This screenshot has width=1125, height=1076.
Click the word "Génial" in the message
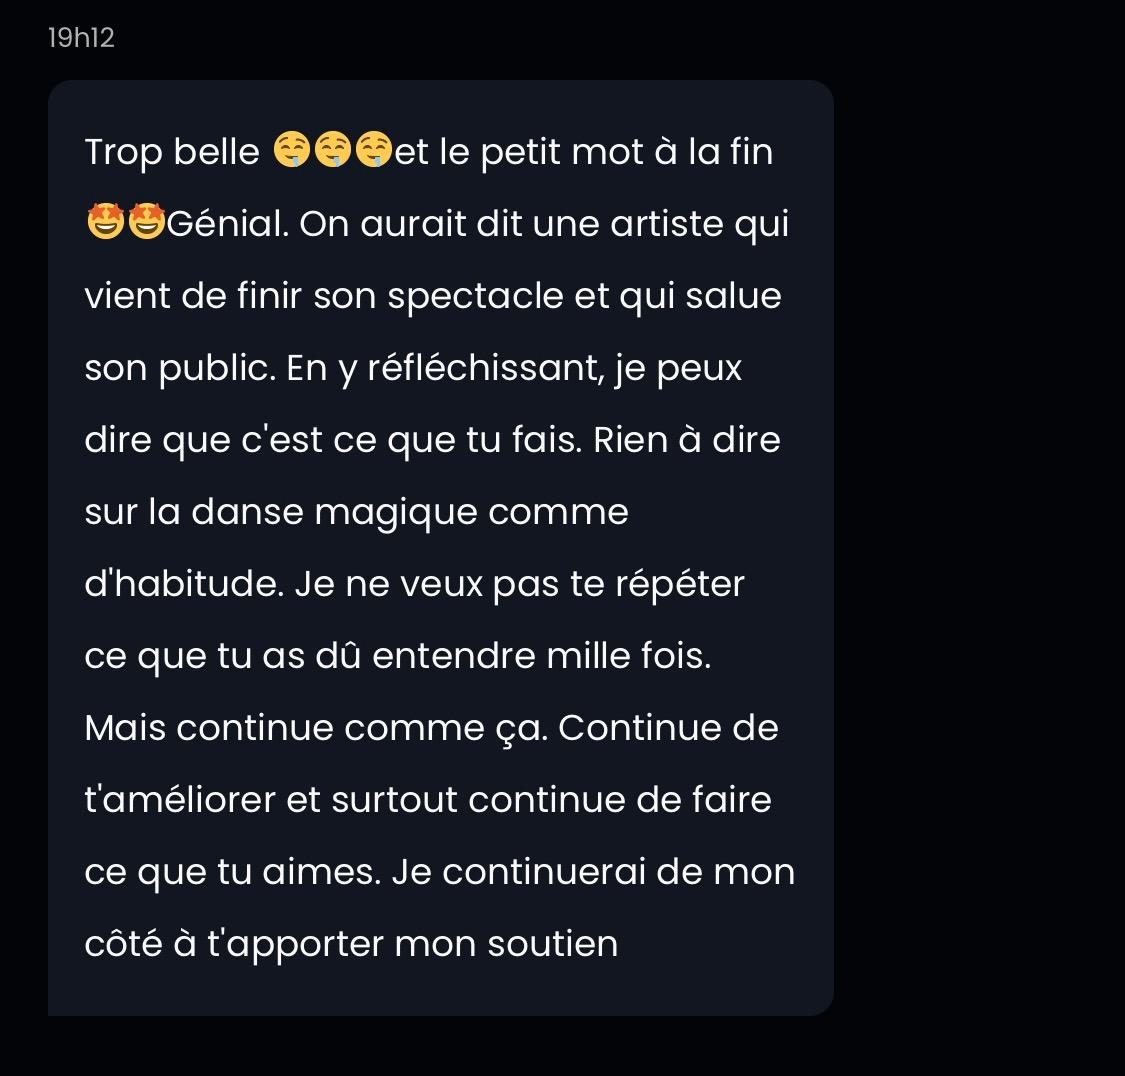[x=227, y=224]
